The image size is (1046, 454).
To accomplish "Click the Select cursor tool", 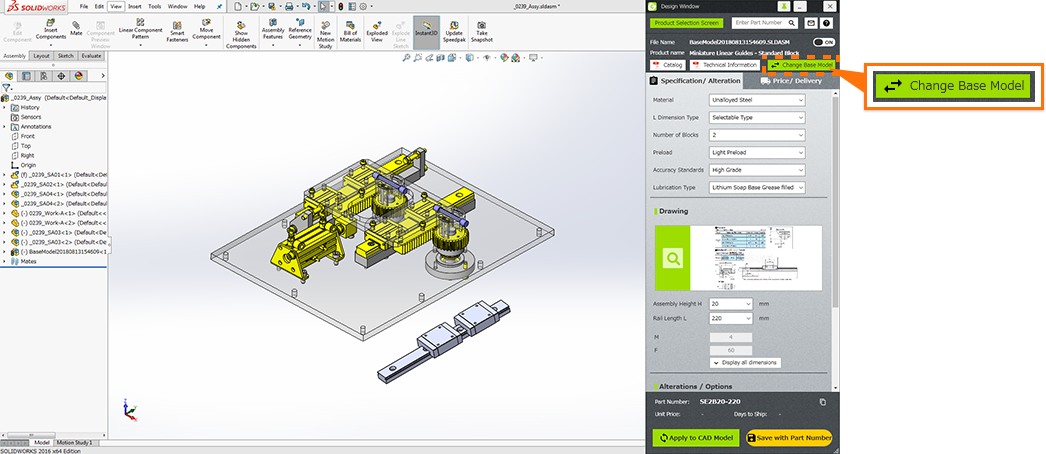I will (x=322, y=6).
